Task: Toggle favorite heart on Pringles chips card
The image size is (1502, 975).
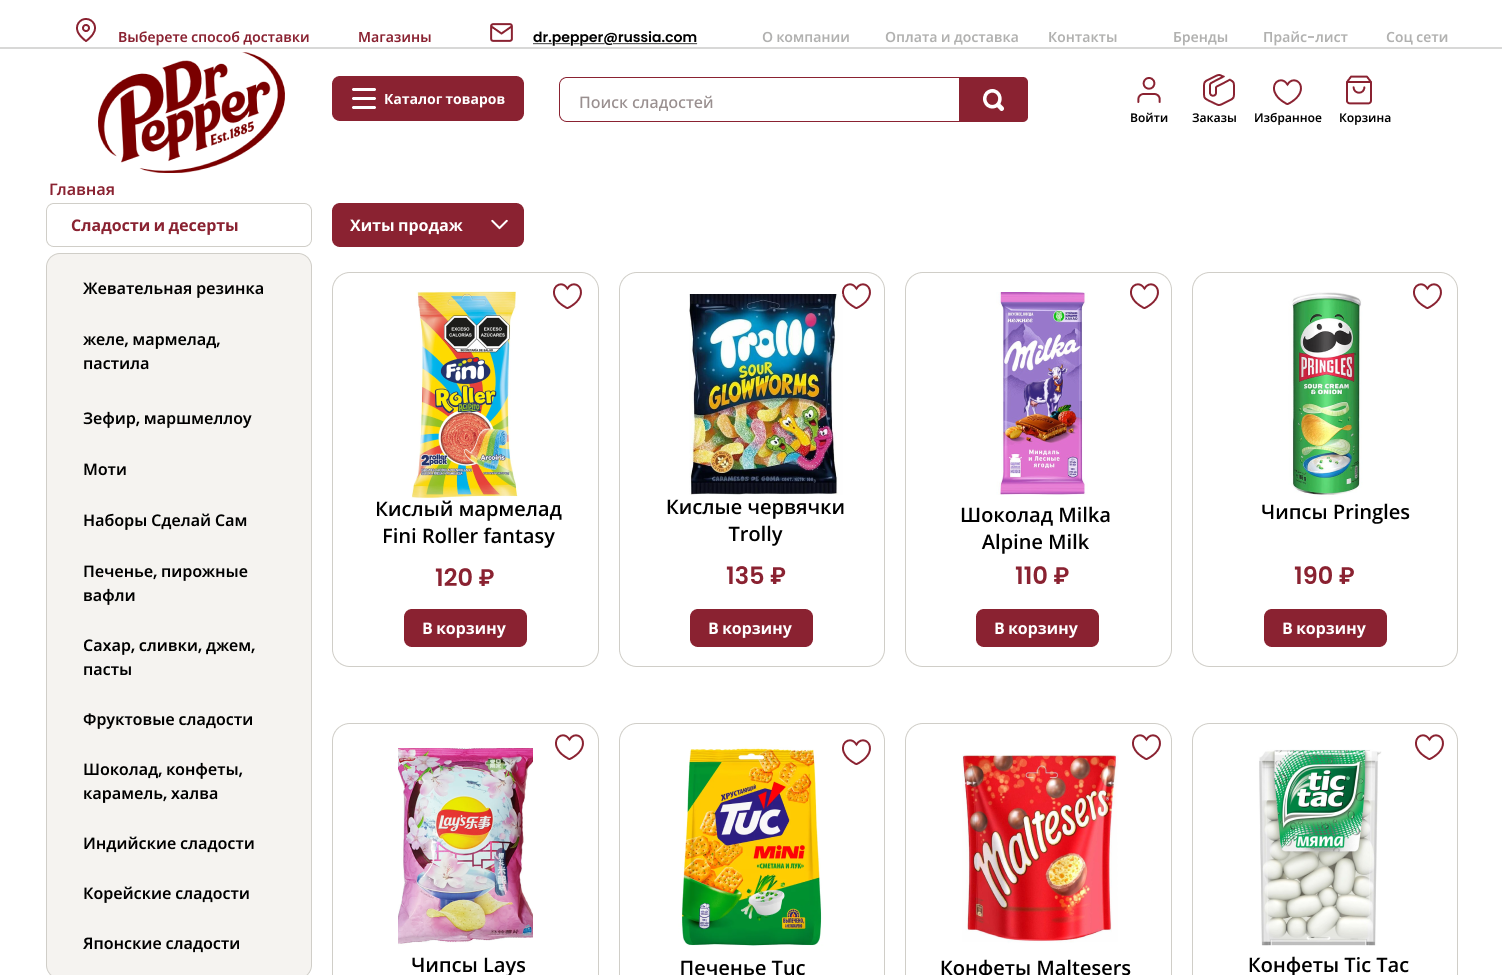Action: (1427, 296)
